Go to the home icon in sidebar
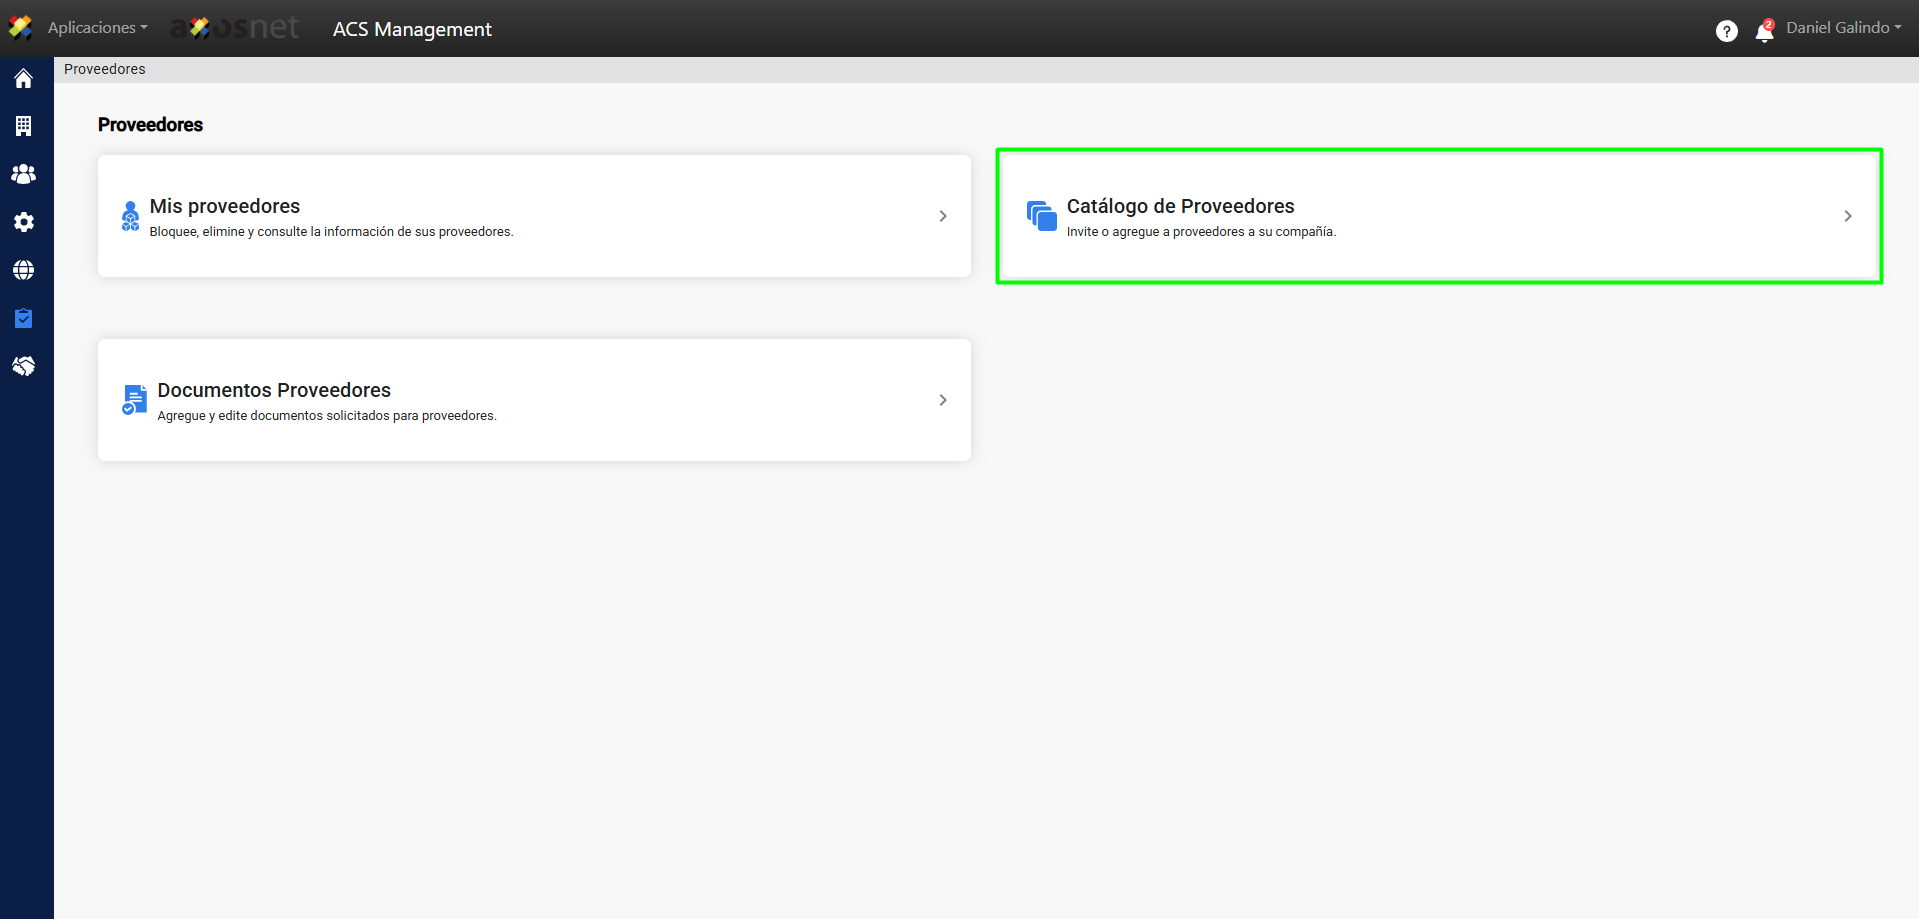This screenshot has height=919, width=1919. point(23,78)
